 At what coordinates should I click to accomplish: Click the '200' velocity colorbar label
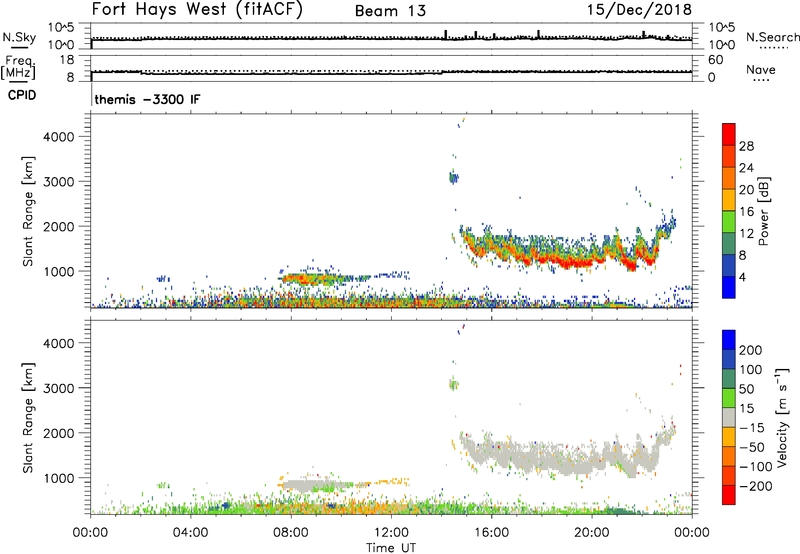click(751, 350)
